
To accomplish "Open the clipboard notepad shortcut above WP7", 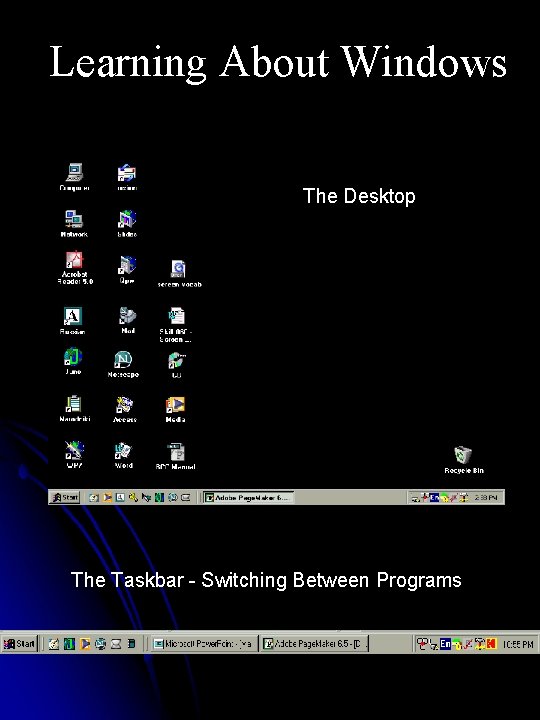I will [74, 409].
